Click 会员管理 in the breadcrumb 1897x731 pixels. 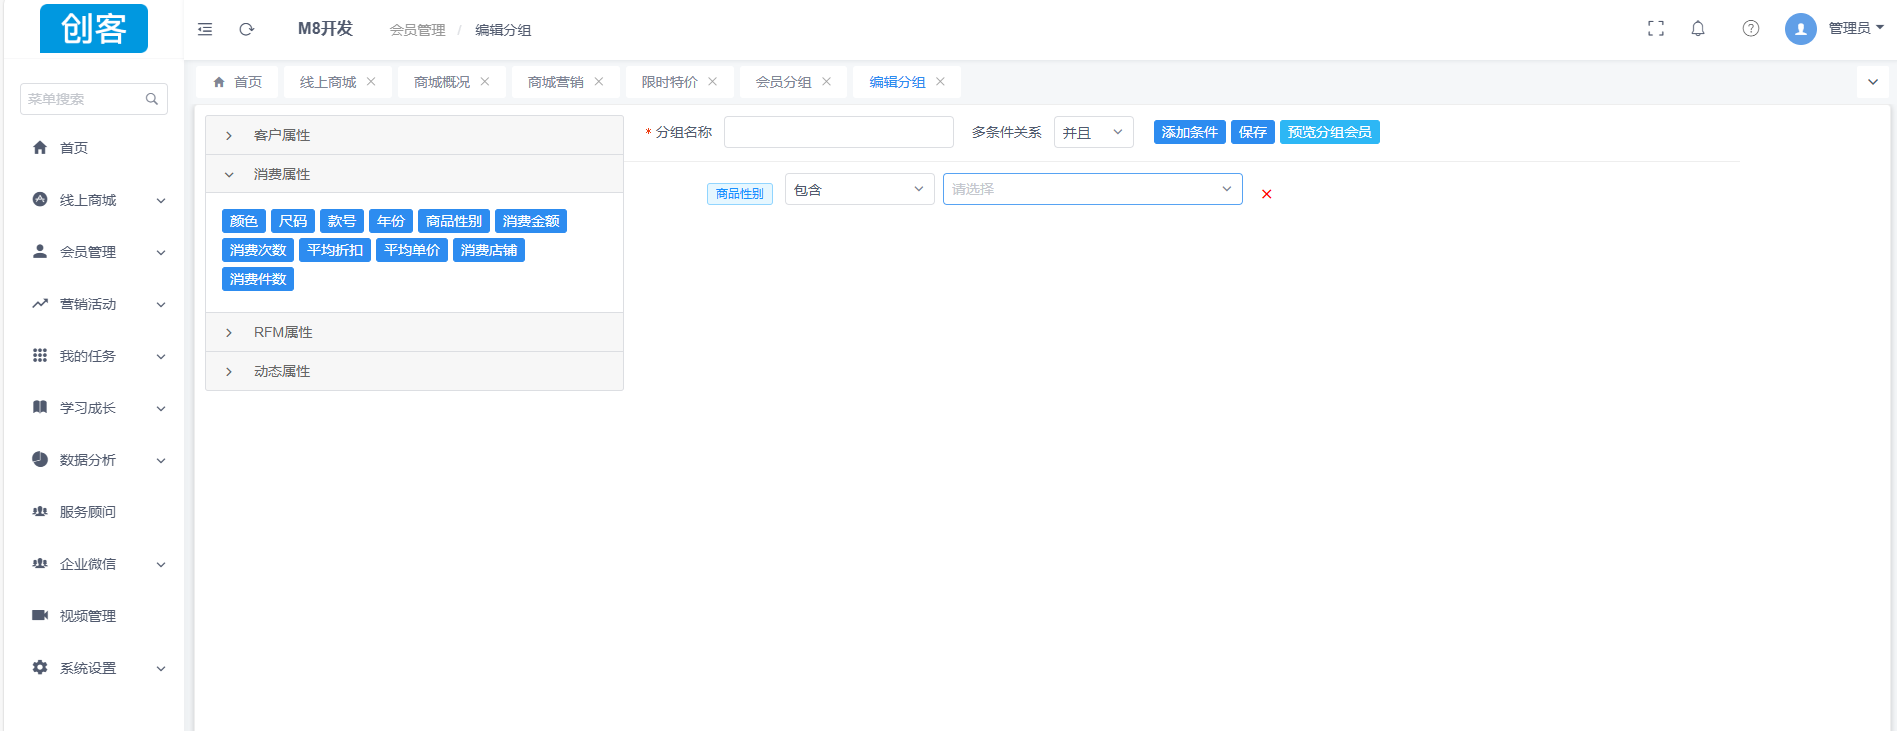click(x=418, y=30)
